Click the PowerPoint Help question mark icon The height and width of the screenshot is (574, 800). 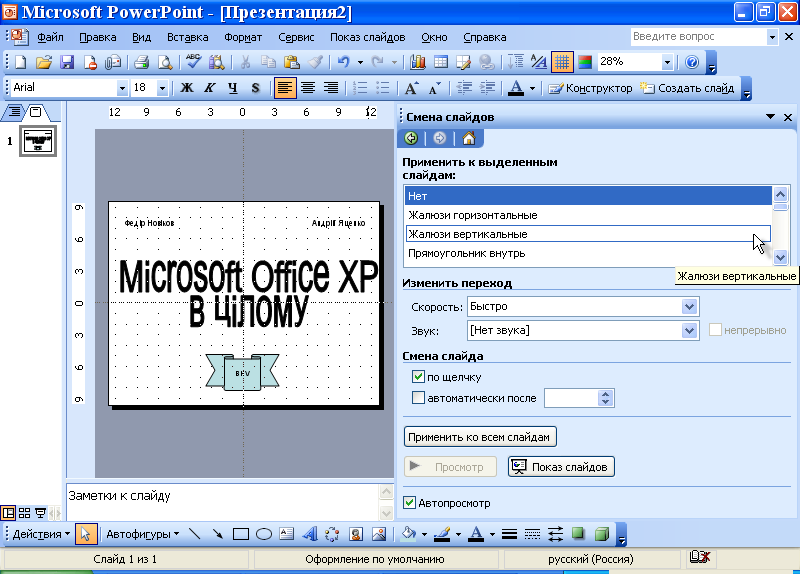(692, 62)
